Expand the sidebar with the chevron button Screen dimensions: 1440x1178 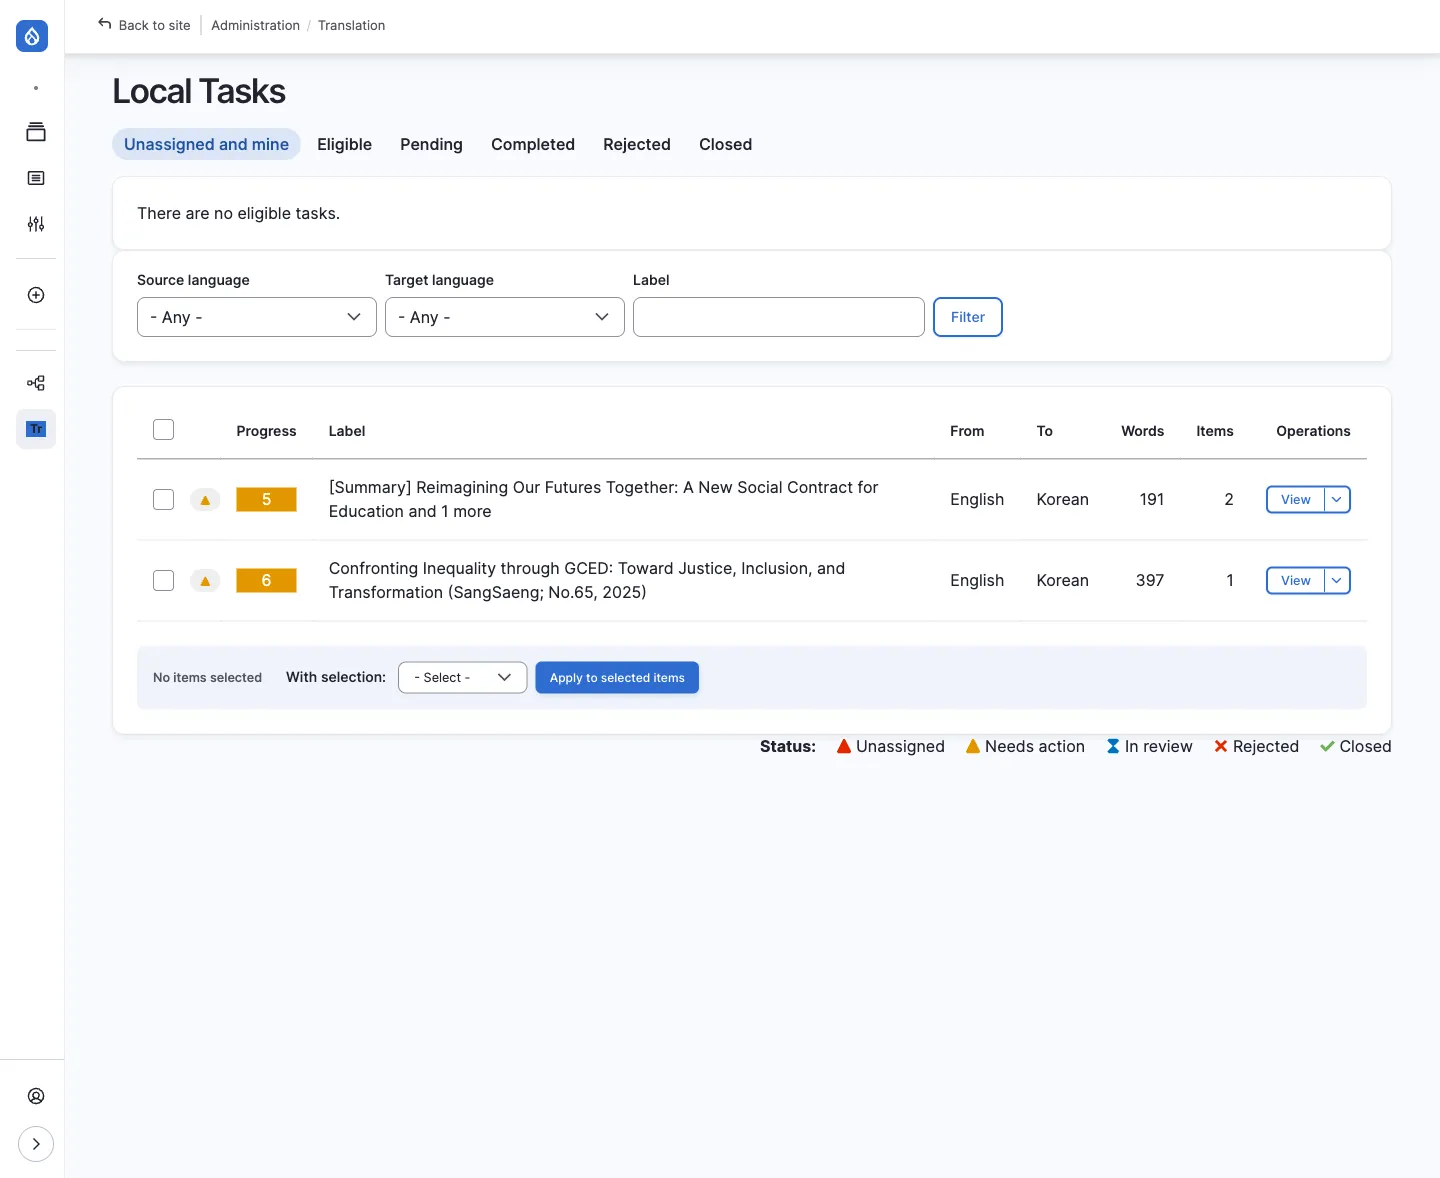[36, 1144]
